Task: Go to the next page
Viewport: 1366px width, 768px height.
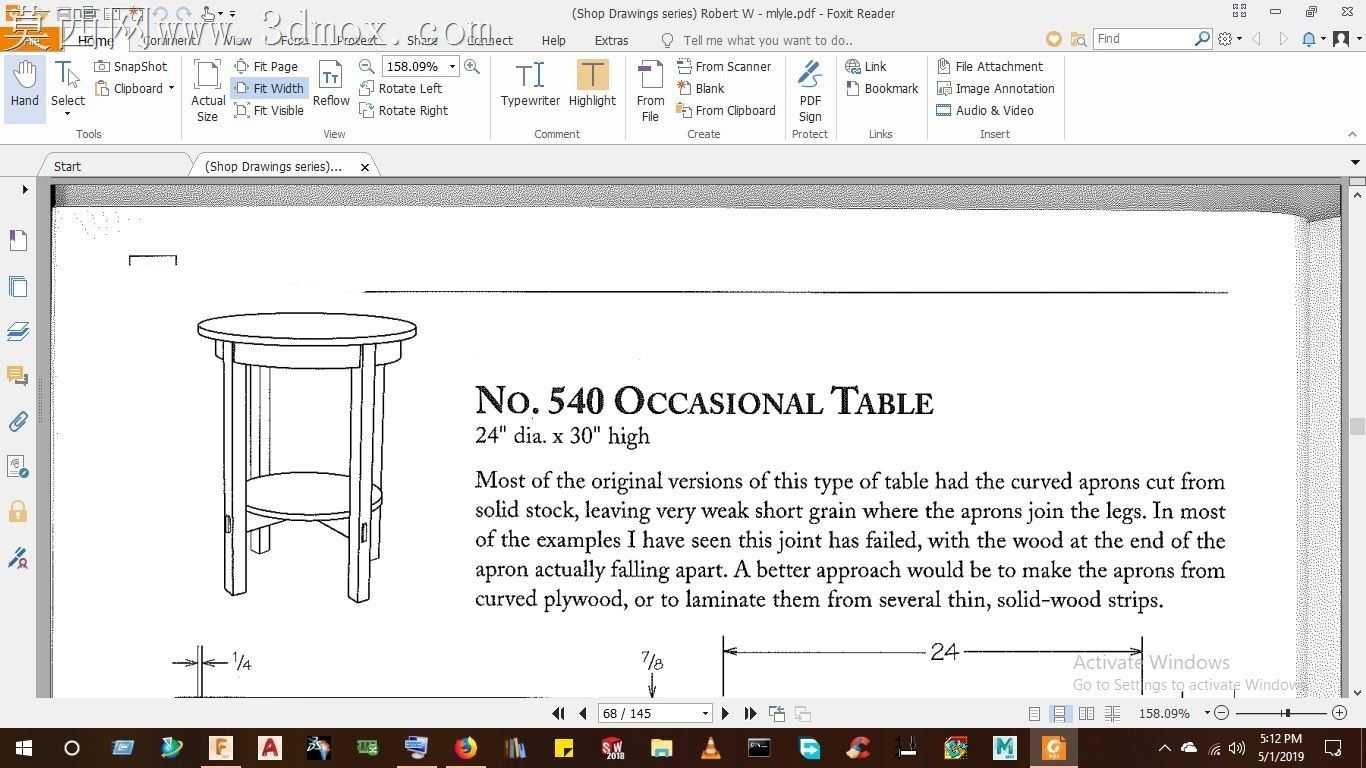Action: click(x=726, y=713)
